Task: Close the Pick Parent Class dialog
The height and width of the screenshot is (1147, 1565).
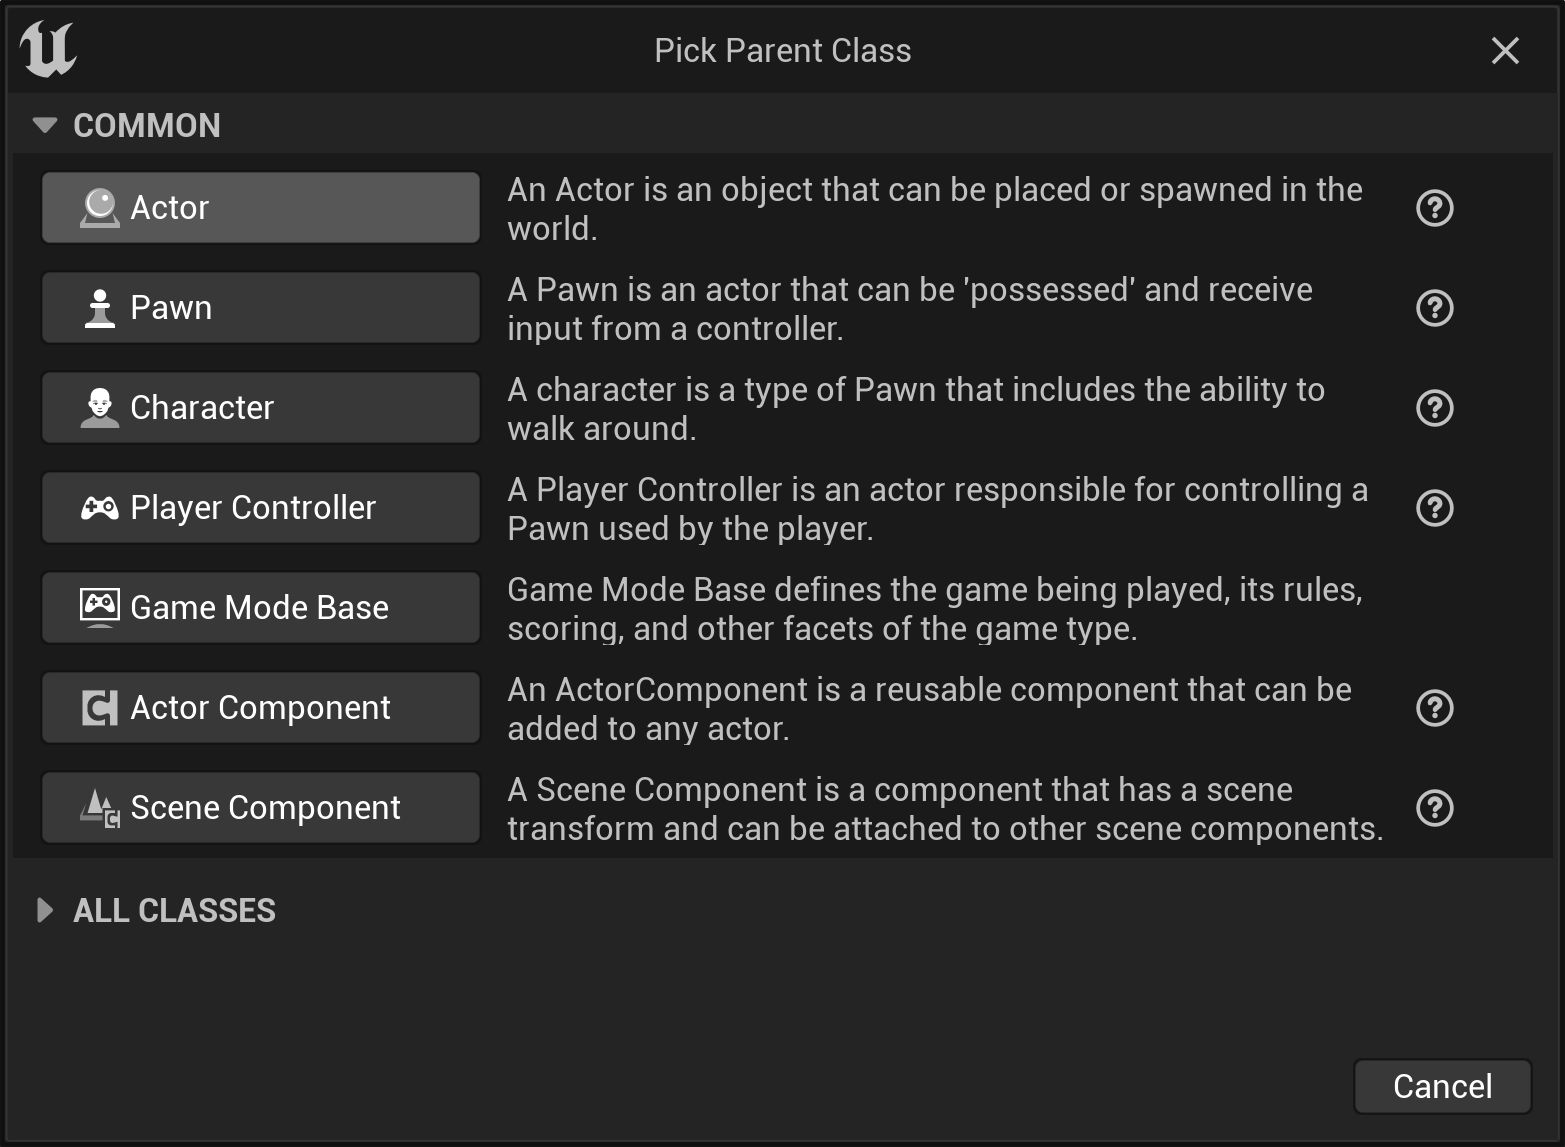Action: (x=1504, y=51)
